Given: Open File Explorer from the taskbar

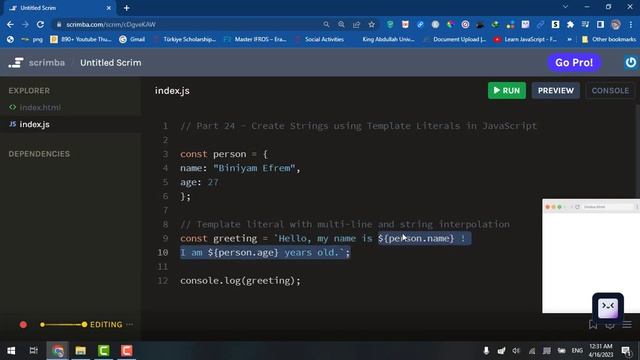Looking at the screenshot, I should click(x=80, y=351).
